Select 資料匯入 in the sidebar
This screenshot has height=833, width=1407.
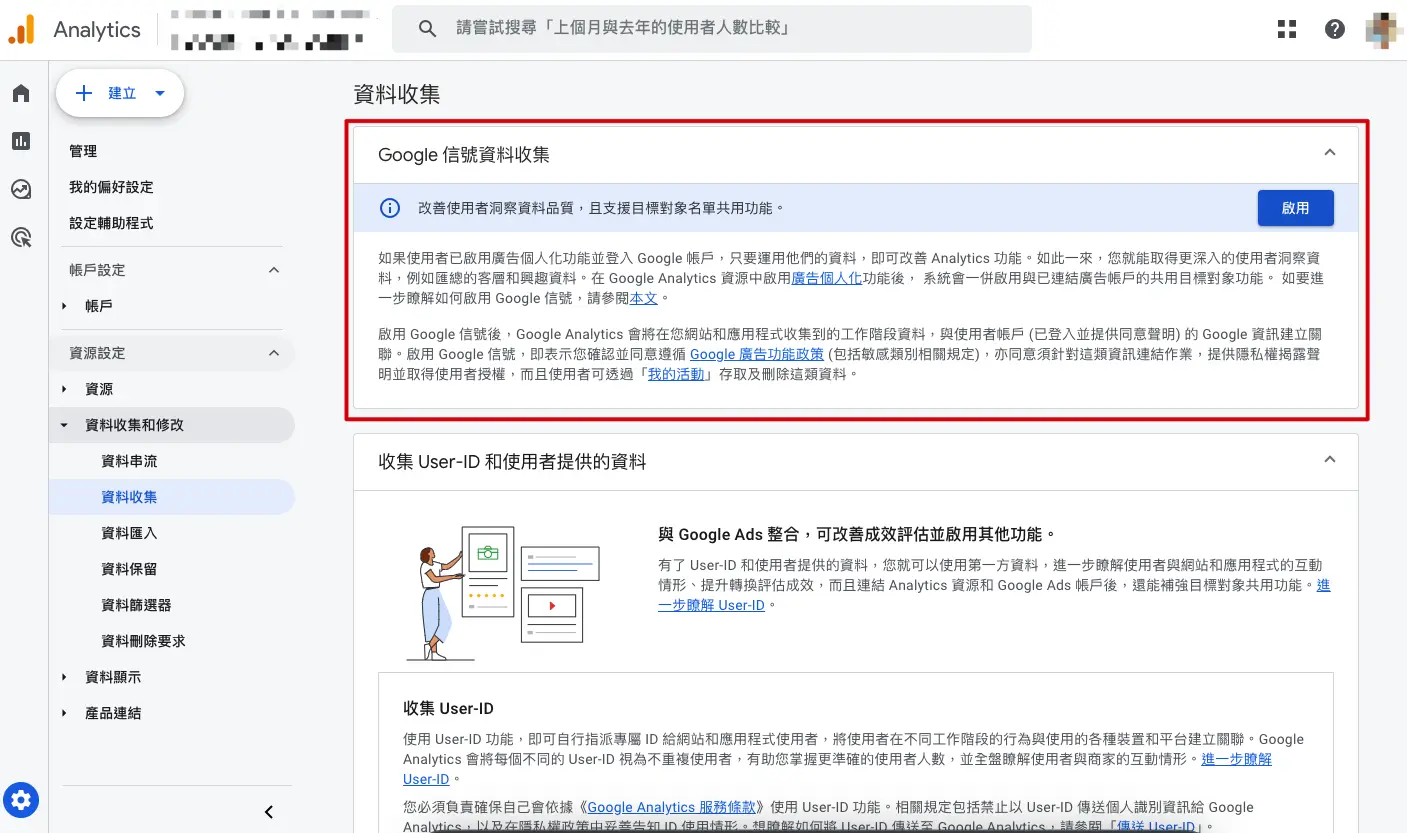129,533
